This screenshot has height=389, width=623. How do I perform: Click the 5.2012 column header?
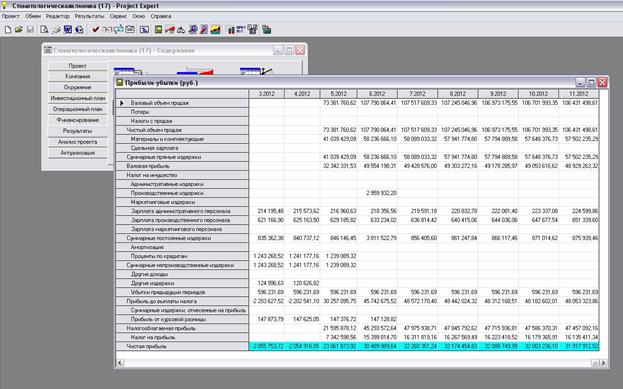(x=339, y=94)
